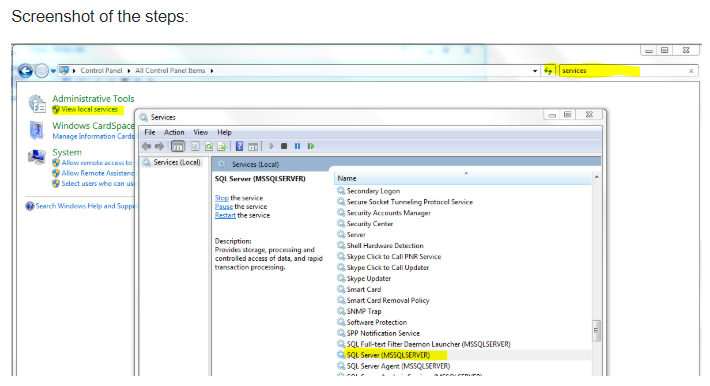Select the Security Accounts Manager service

pos(389,213)
